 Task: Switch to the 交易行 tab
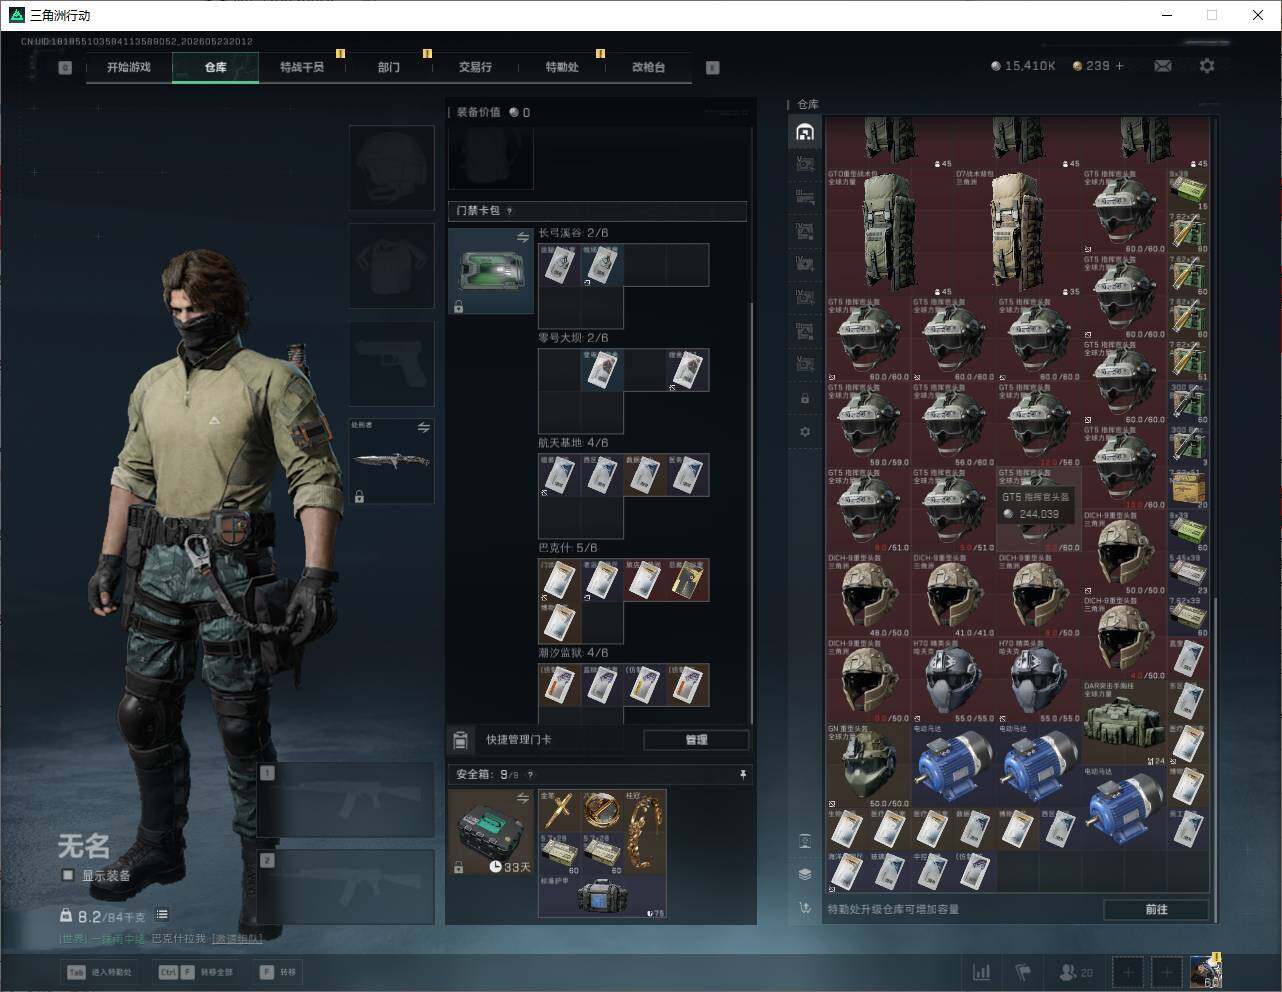[x=475, y=67]
